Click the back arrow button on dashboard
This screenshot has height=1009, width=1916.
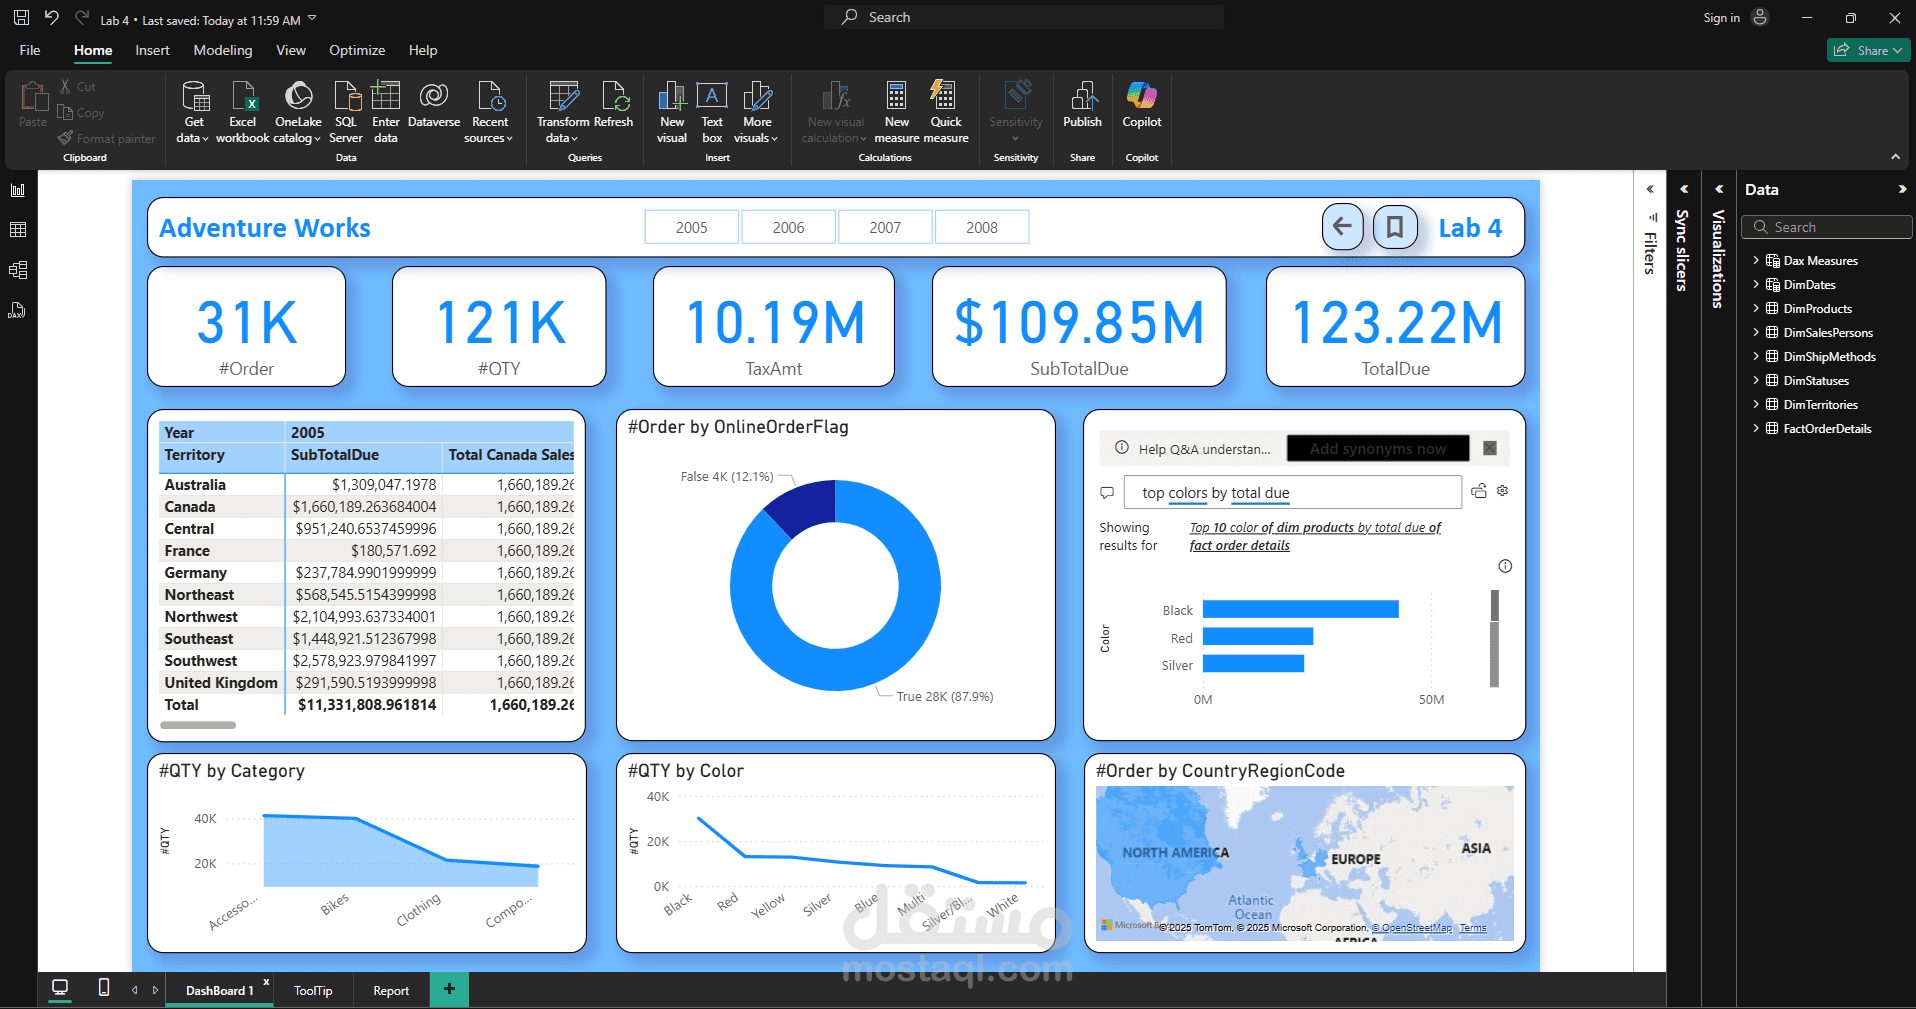1342,227
